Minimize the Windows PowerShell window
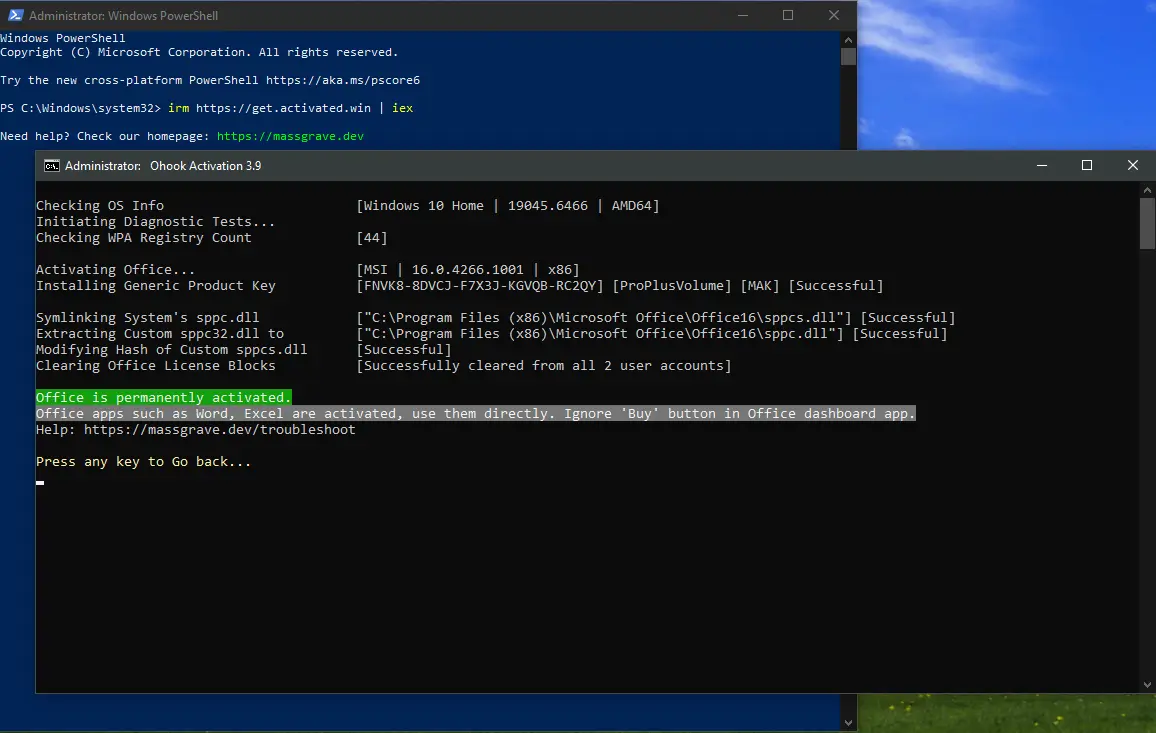This screenshot has height=733, width=1156. tap(742, 15)
